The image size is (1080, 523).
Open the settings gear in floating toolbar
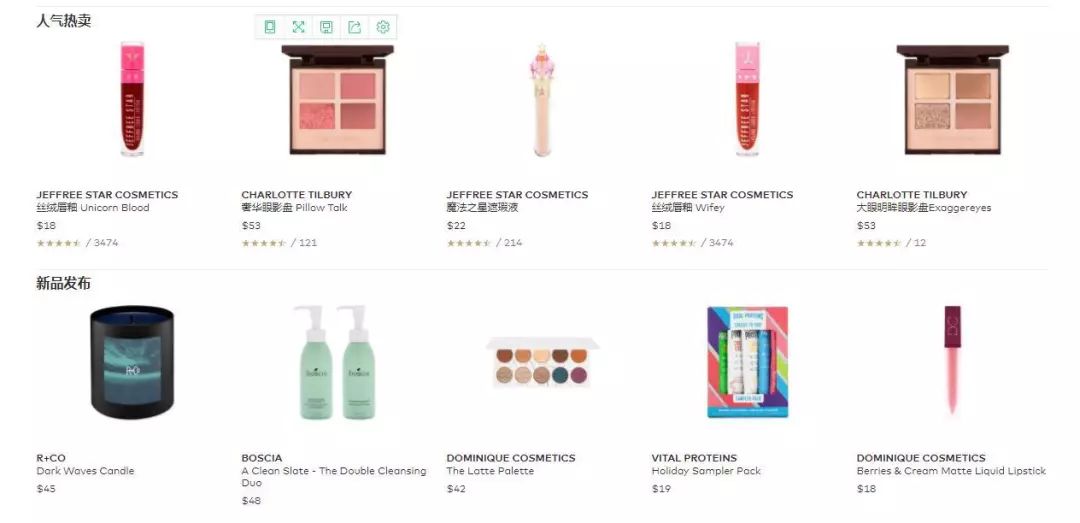[x=383, y=27]
